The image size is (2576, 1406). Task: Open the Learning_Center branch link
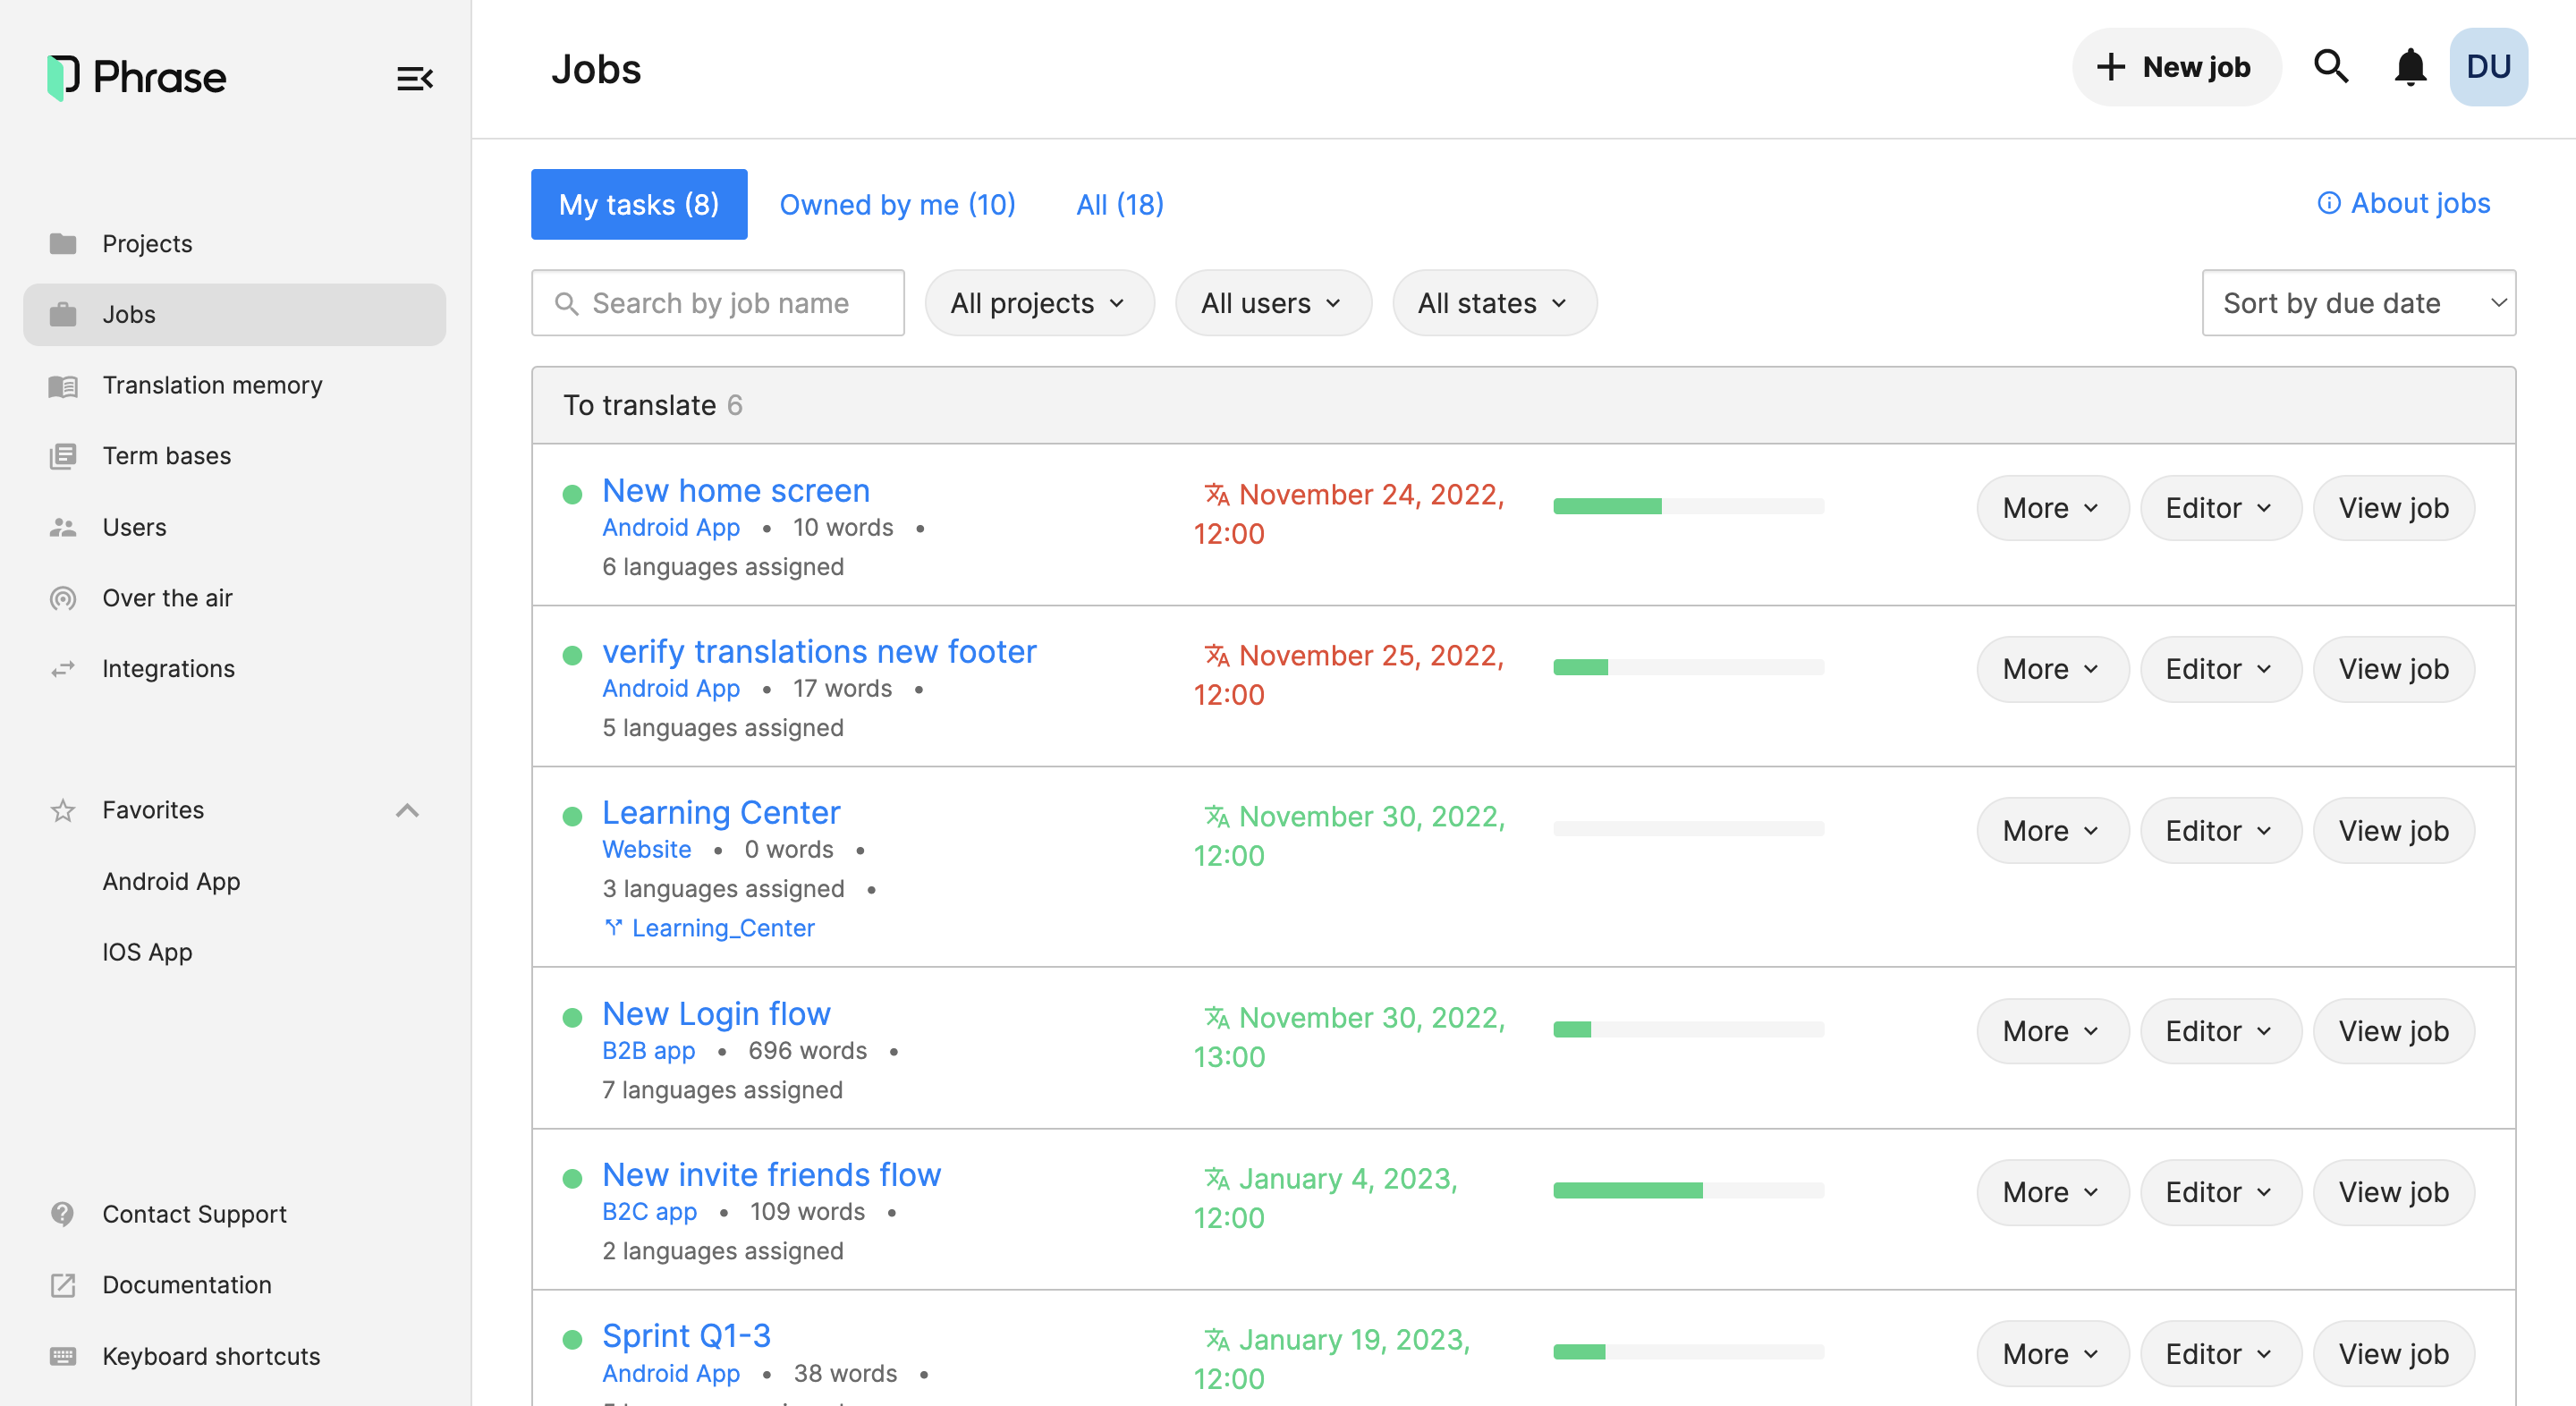click(722, 928)
